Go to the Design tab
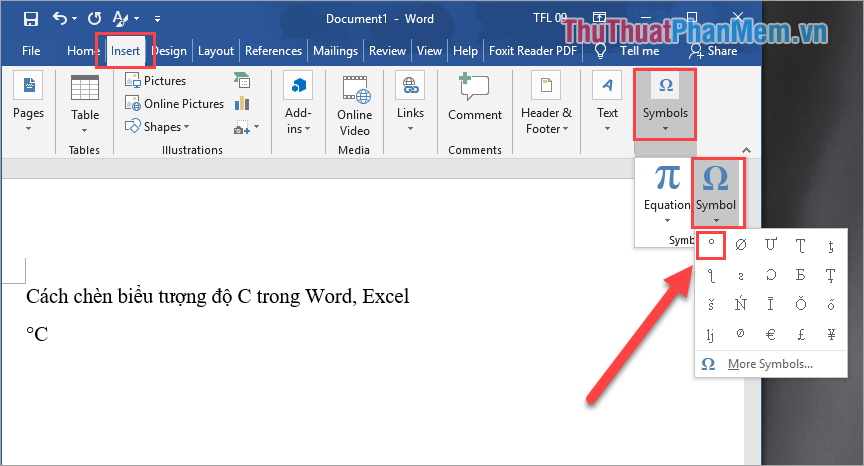The width and height of the screenshot is (864, 466). pyautogui.click(x=171, y=51)
